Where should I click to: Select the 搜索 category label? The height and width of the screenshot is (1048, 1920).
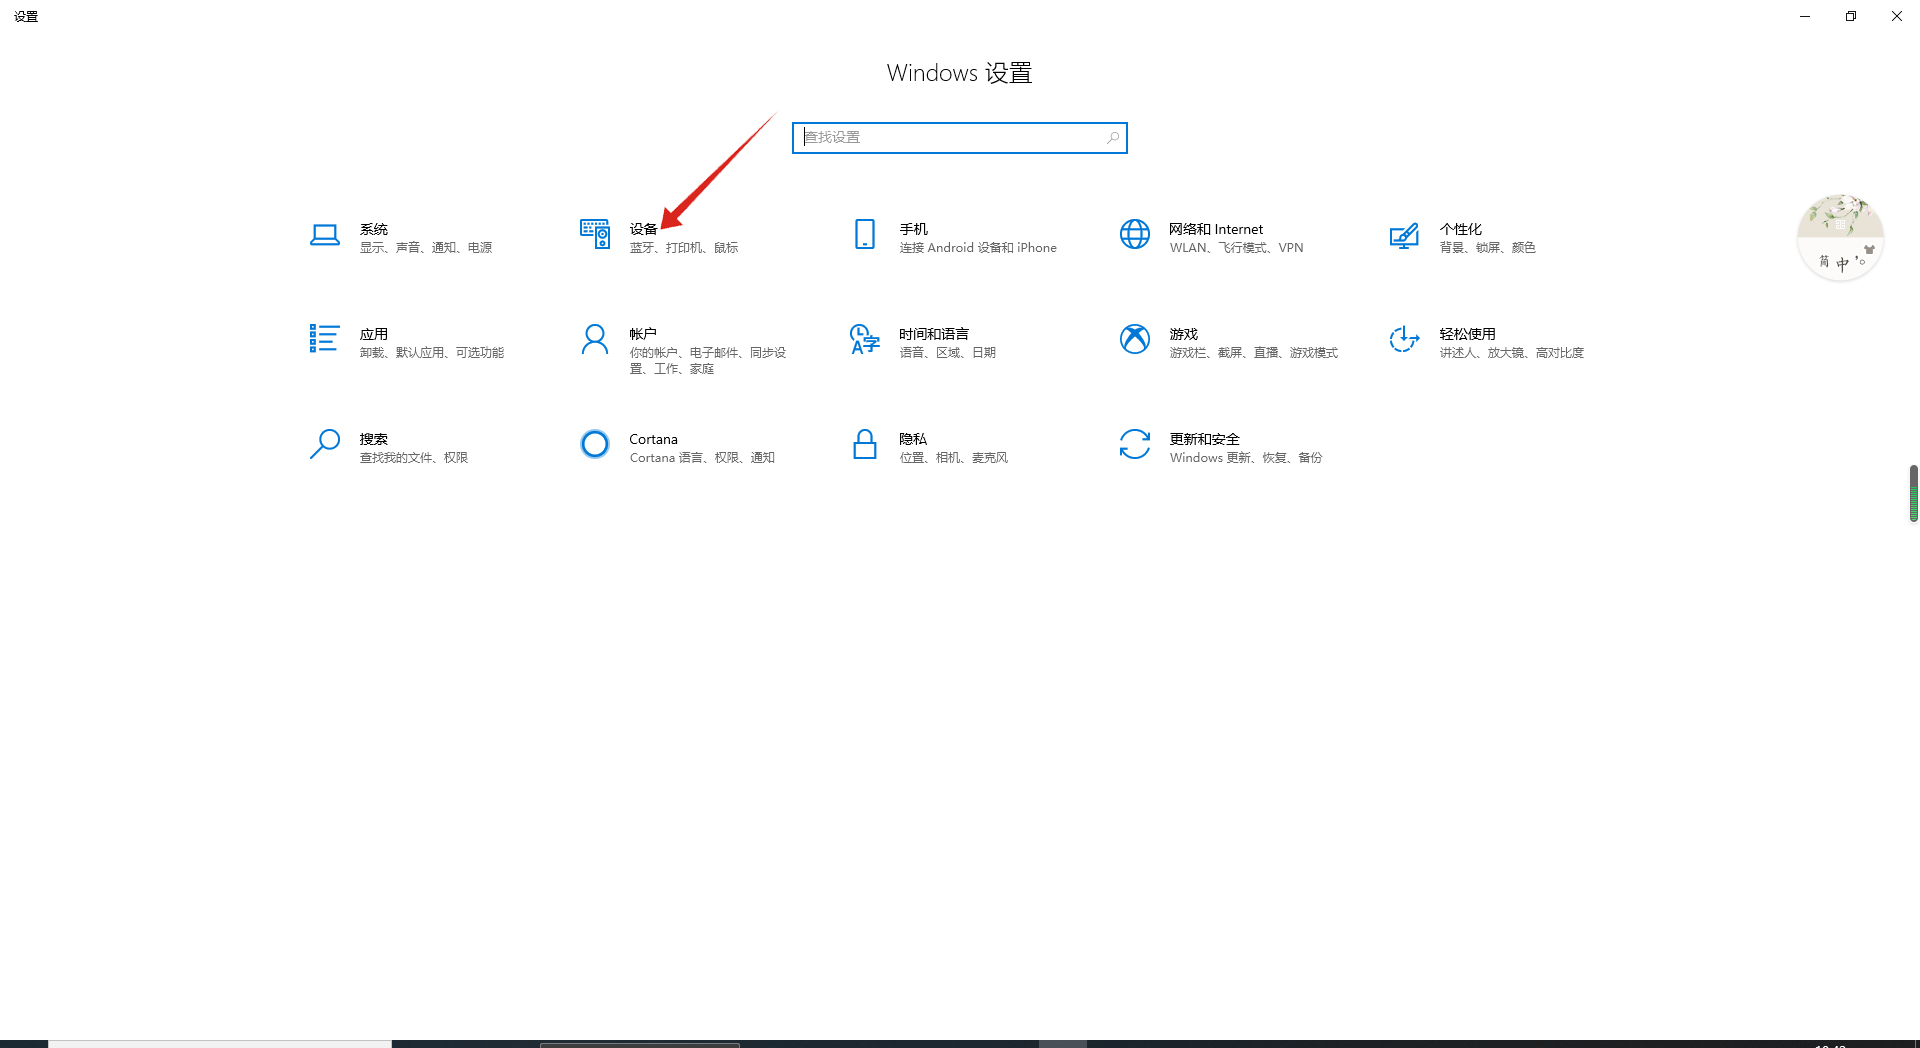(374, 439)
